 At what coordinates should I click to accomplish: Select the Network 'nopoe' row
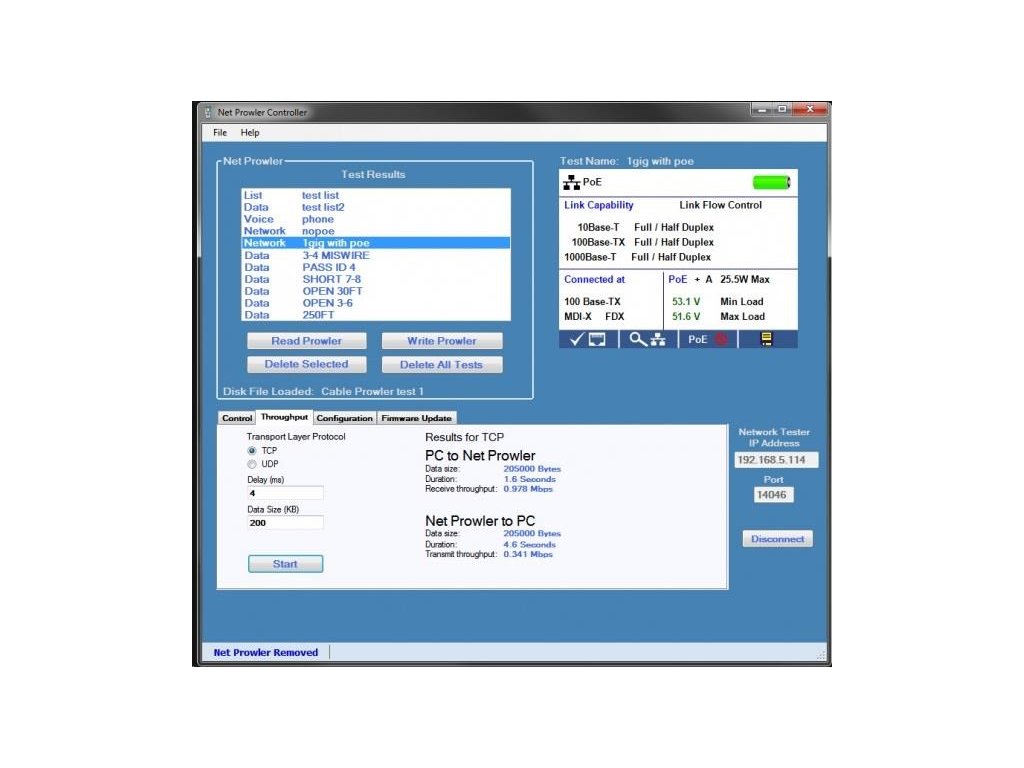tap(376, 231)
